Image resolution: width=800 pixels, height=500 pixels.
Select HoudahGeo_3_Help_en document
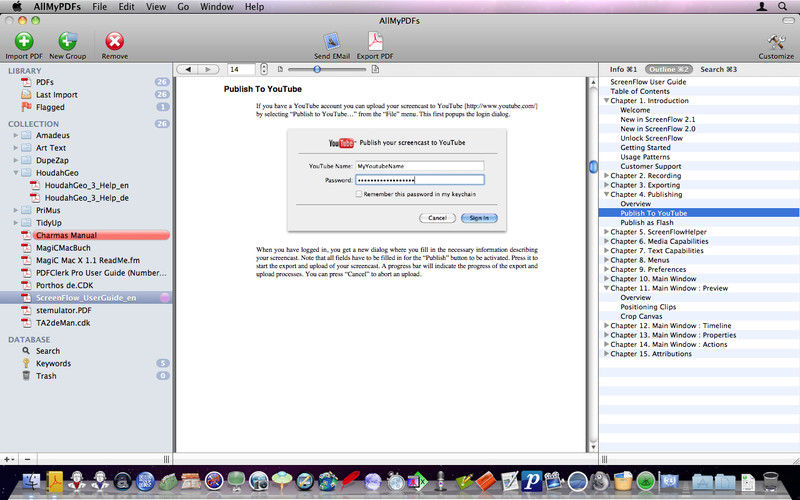pyautogui.click(x=87, y=185)
